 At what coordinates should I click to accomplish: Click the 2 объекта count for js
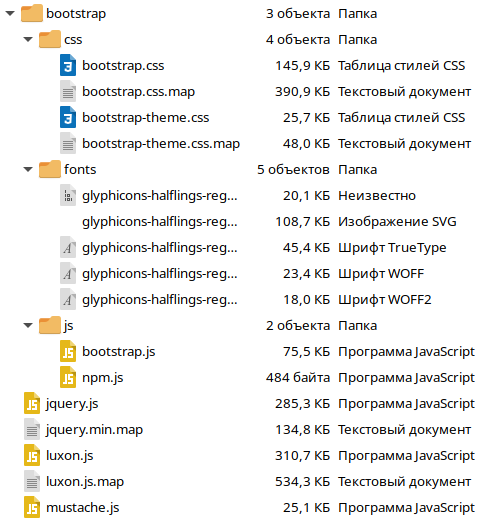click(298, 326)
